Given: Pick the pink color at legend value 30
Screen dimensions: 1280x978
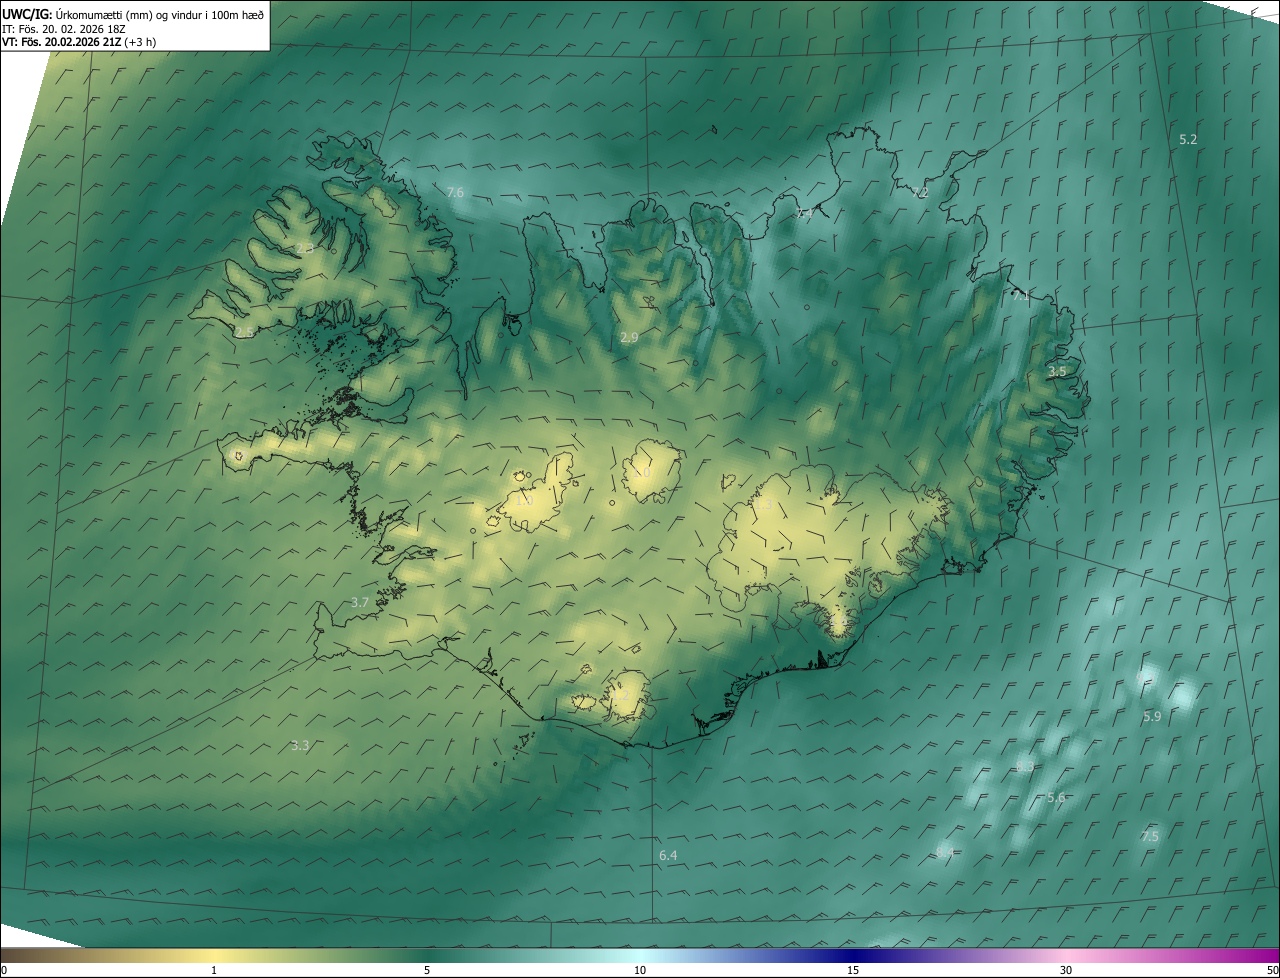Looking at the screenshot, I should point(1066,956).
